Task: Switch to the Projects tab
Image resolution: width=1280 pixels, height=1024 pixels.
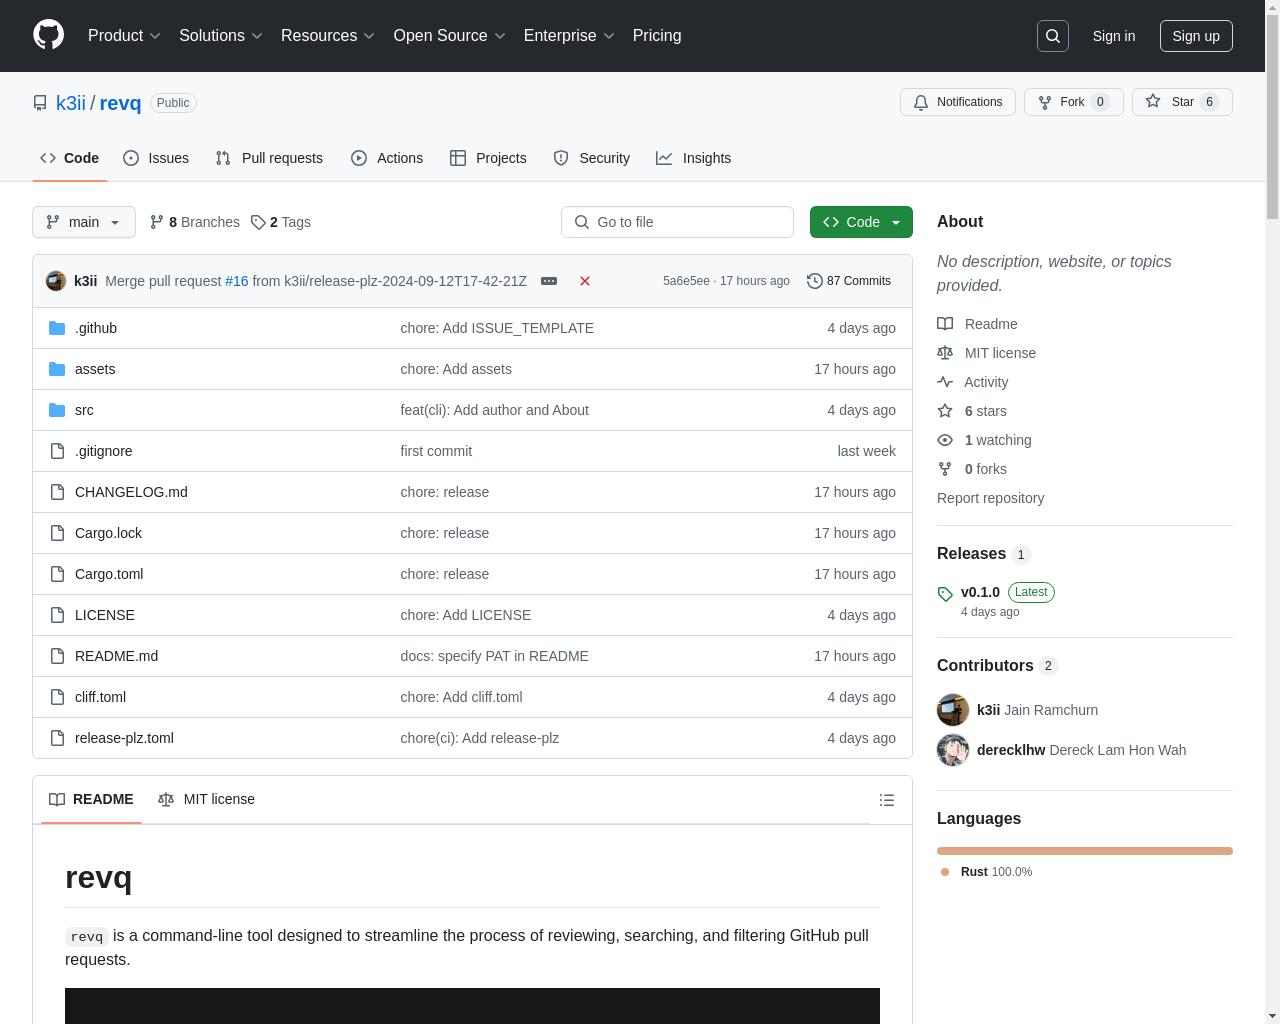Action: (x=488, y=158)
